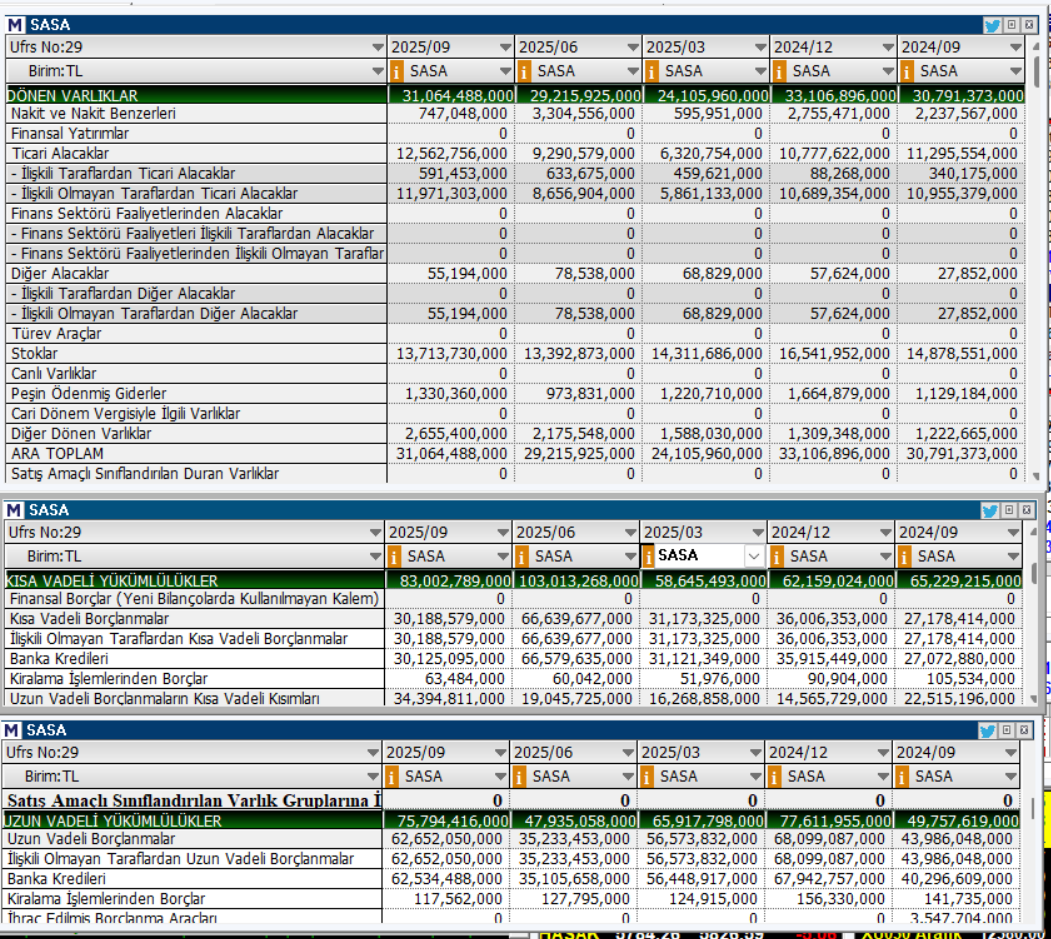Click the Twitter icon in the middle SASA window
This screenshot has width=1051, height=939.
[x=990, y=510]
